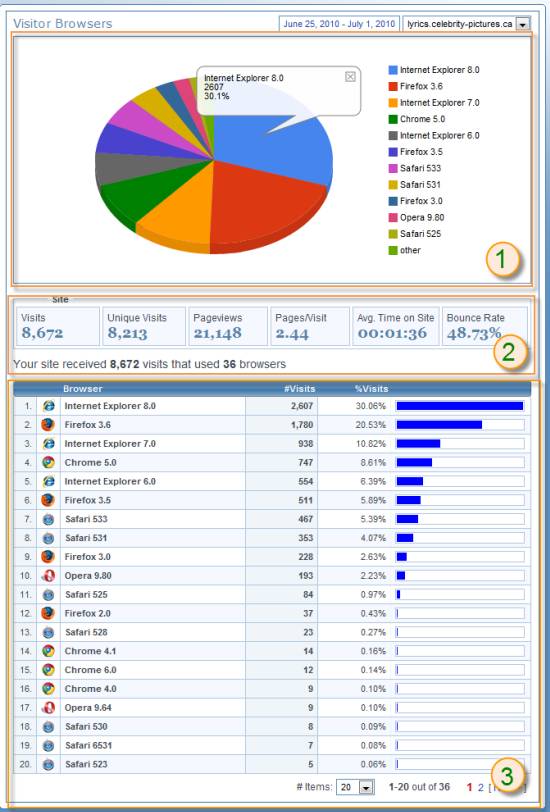Click the Firefox 3.5 legend swatch
The image size is (550, 812).
(x=393, y=152)
